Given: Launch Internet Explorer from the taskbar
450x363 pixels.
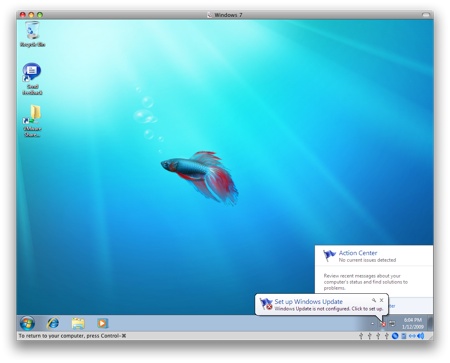Looking at the screenshot, I should 53,323.
